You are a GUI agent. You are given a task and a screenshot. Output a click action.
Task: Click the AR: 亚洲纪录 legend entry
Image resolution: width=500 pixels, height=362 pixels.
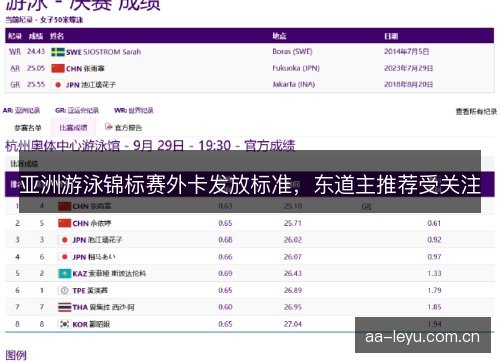click(21, 110)
